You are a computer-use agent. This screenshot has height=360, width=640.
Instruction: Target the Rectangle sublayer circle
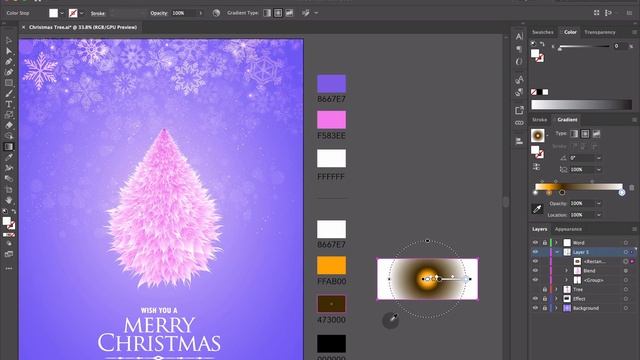(626, 261)
